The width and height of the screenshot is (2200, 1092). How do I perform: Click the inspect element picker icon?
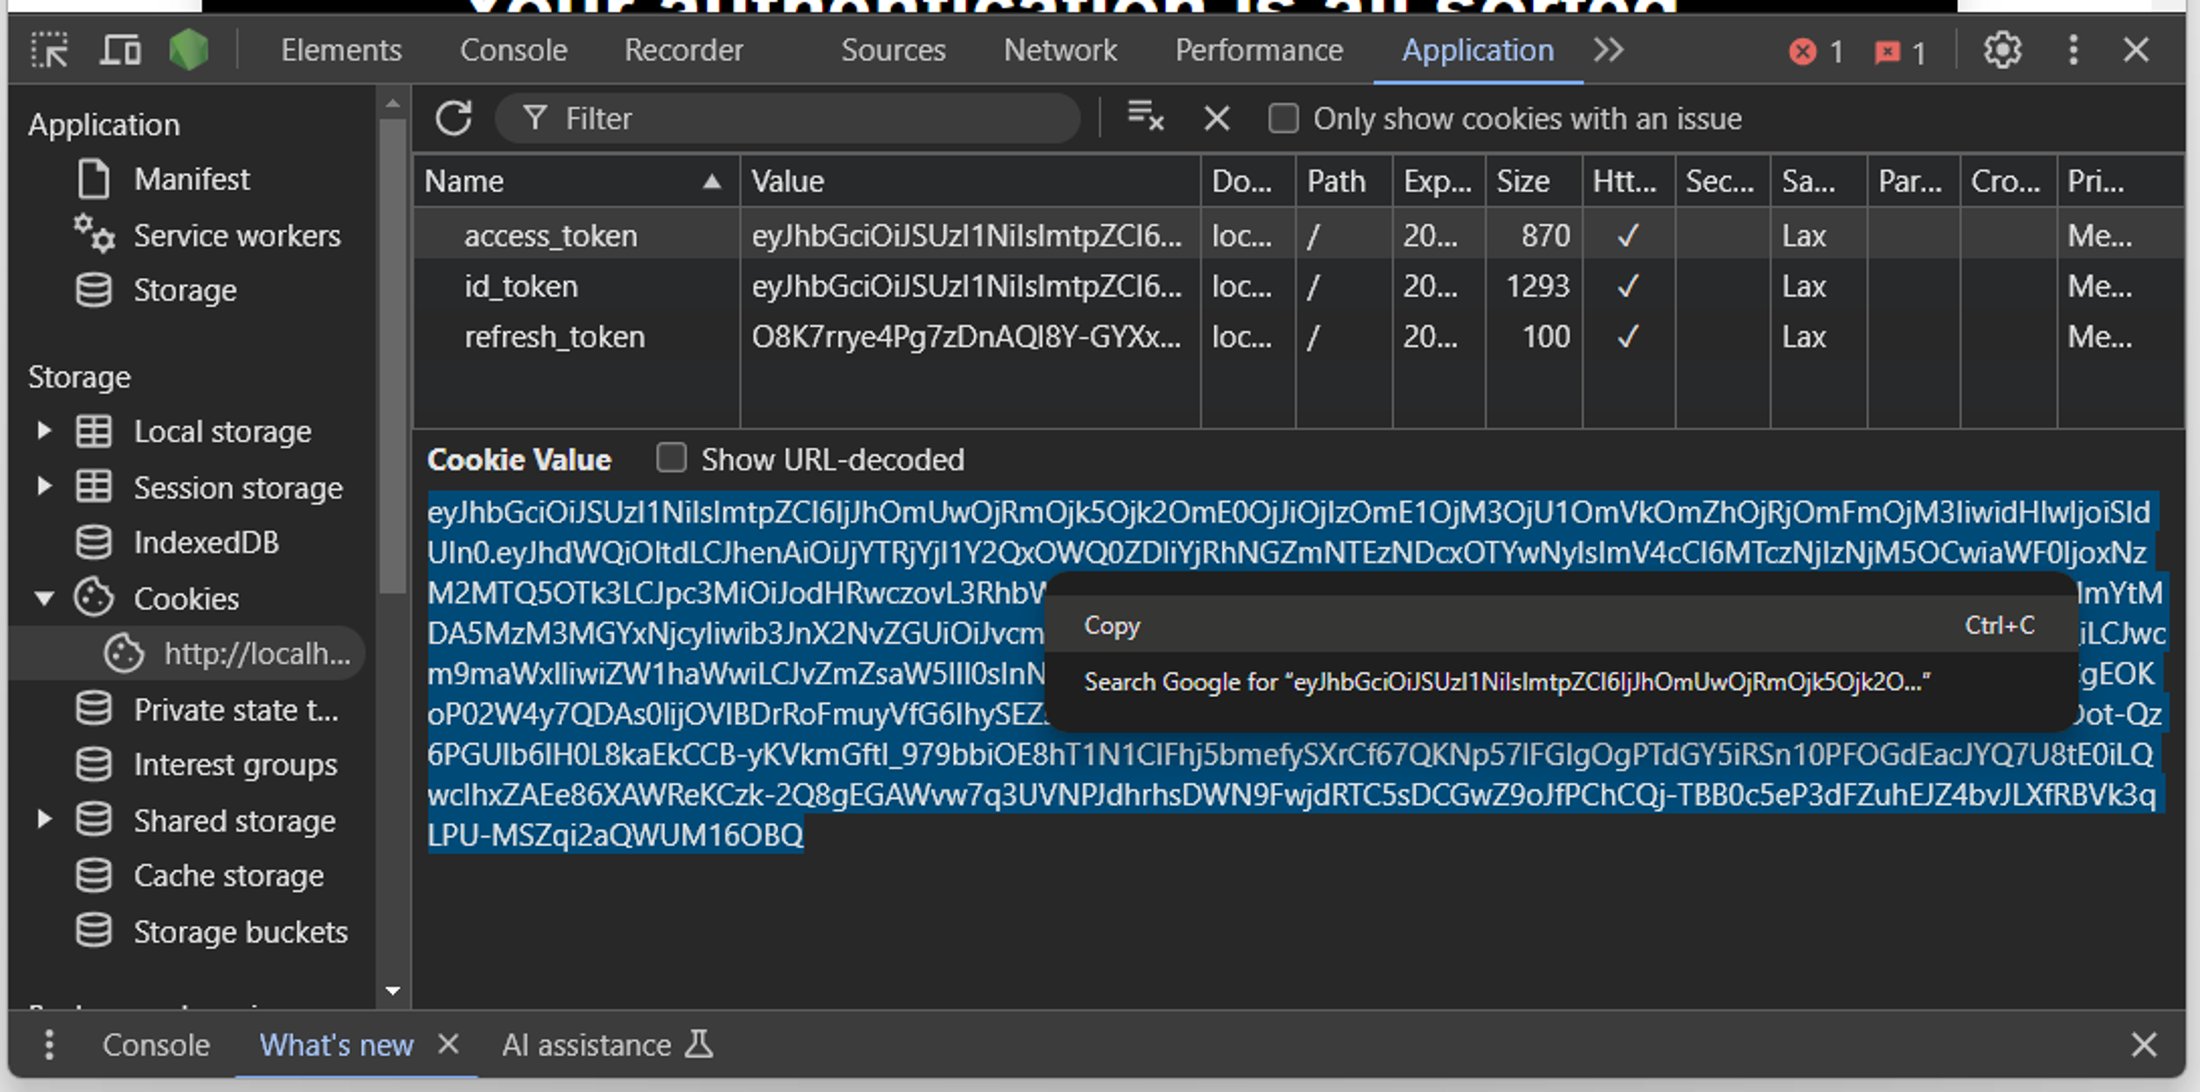coord(49,50)
